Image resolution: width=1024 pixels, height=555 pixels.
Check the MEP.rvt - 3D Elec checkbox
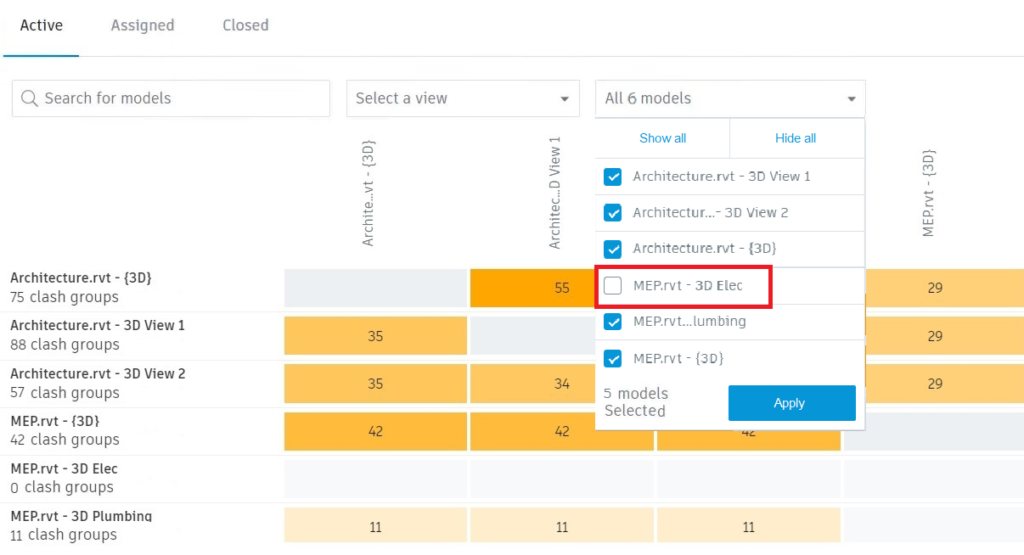tap(613, 285)
